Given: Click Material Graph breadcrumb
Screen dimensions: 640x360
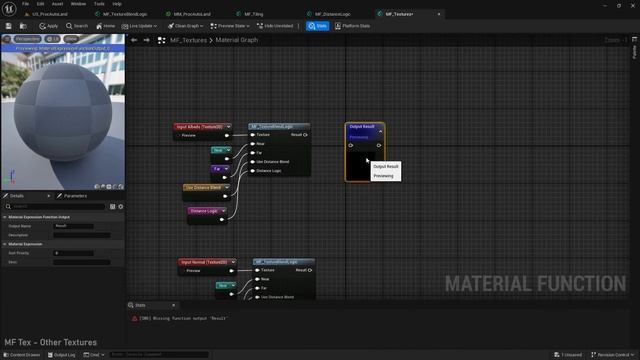Looking at the screenshot, I should pyautogui.click(x=237, y=40).
